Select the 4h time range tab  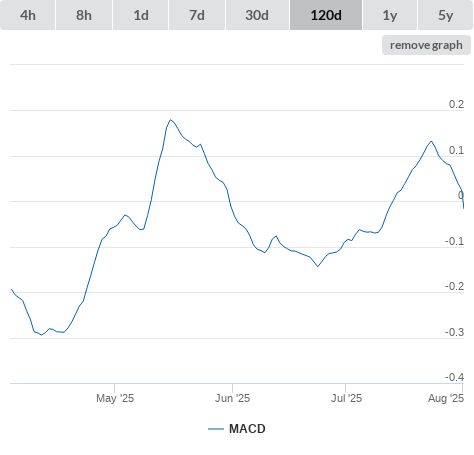pyautogui.click(x=28, y=15)
